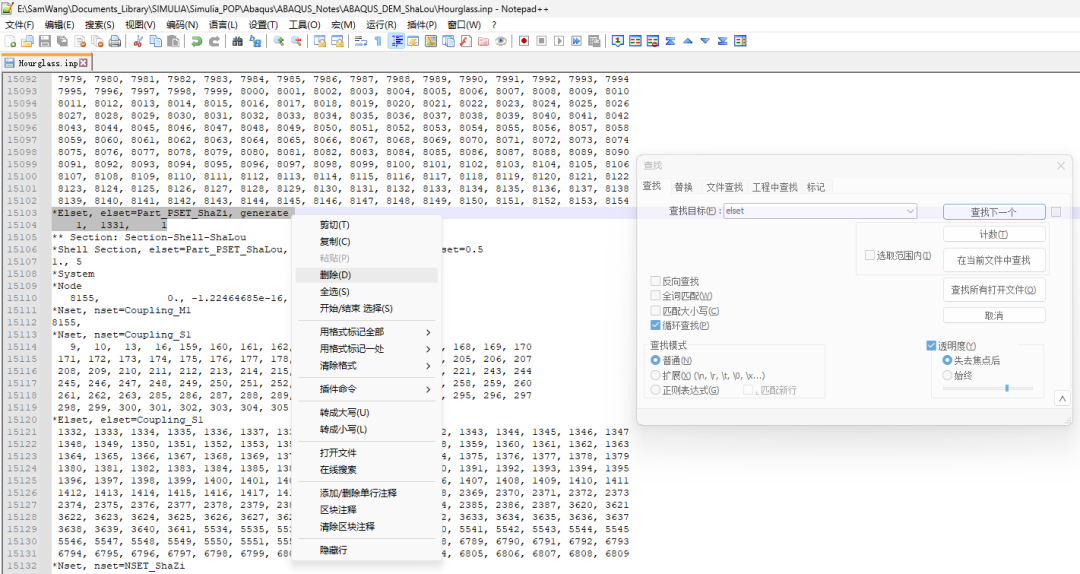
Task: Toggle Show All Characters pilcrow icon
Action: point(378,41)
